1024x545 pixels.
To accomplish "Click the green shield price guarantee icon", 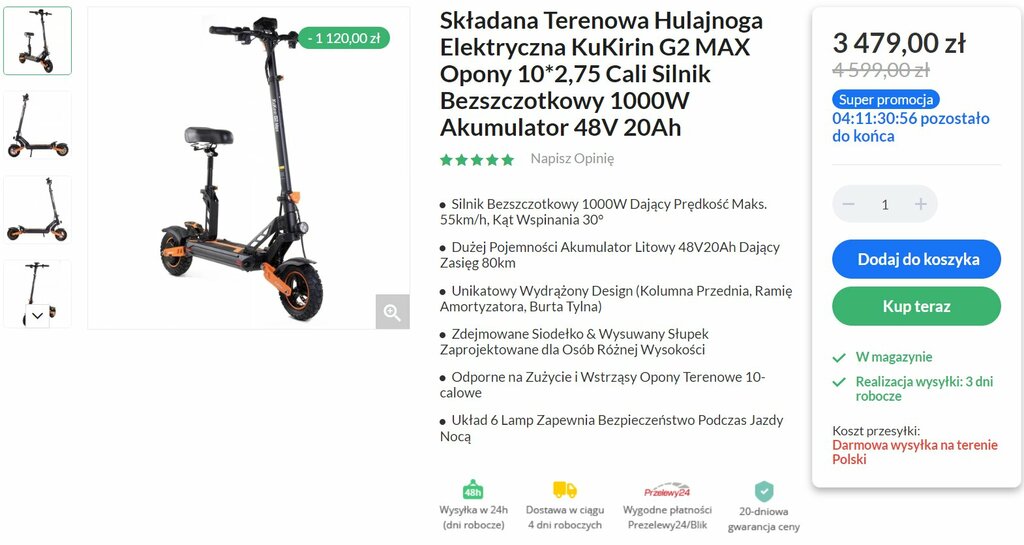I will (763, 491).
